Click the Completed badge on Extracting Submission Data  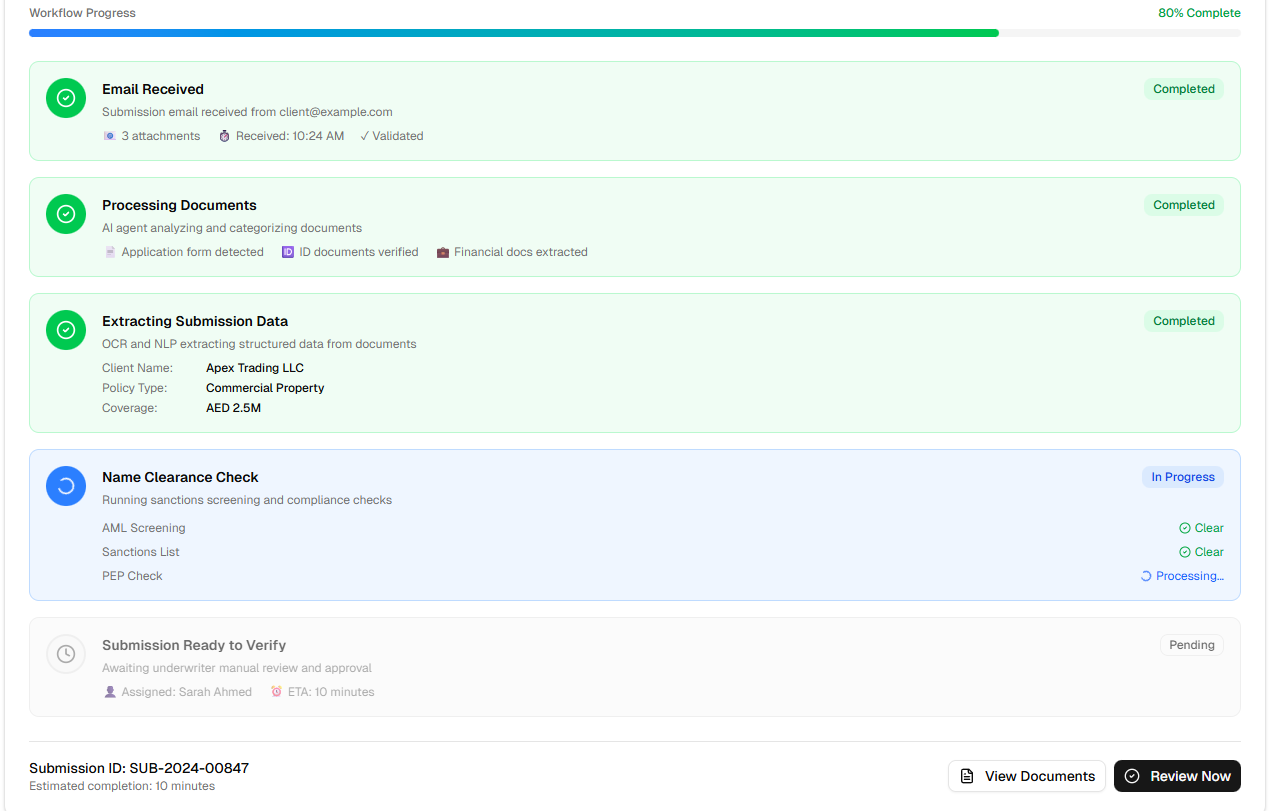(x=1183, y=320)
